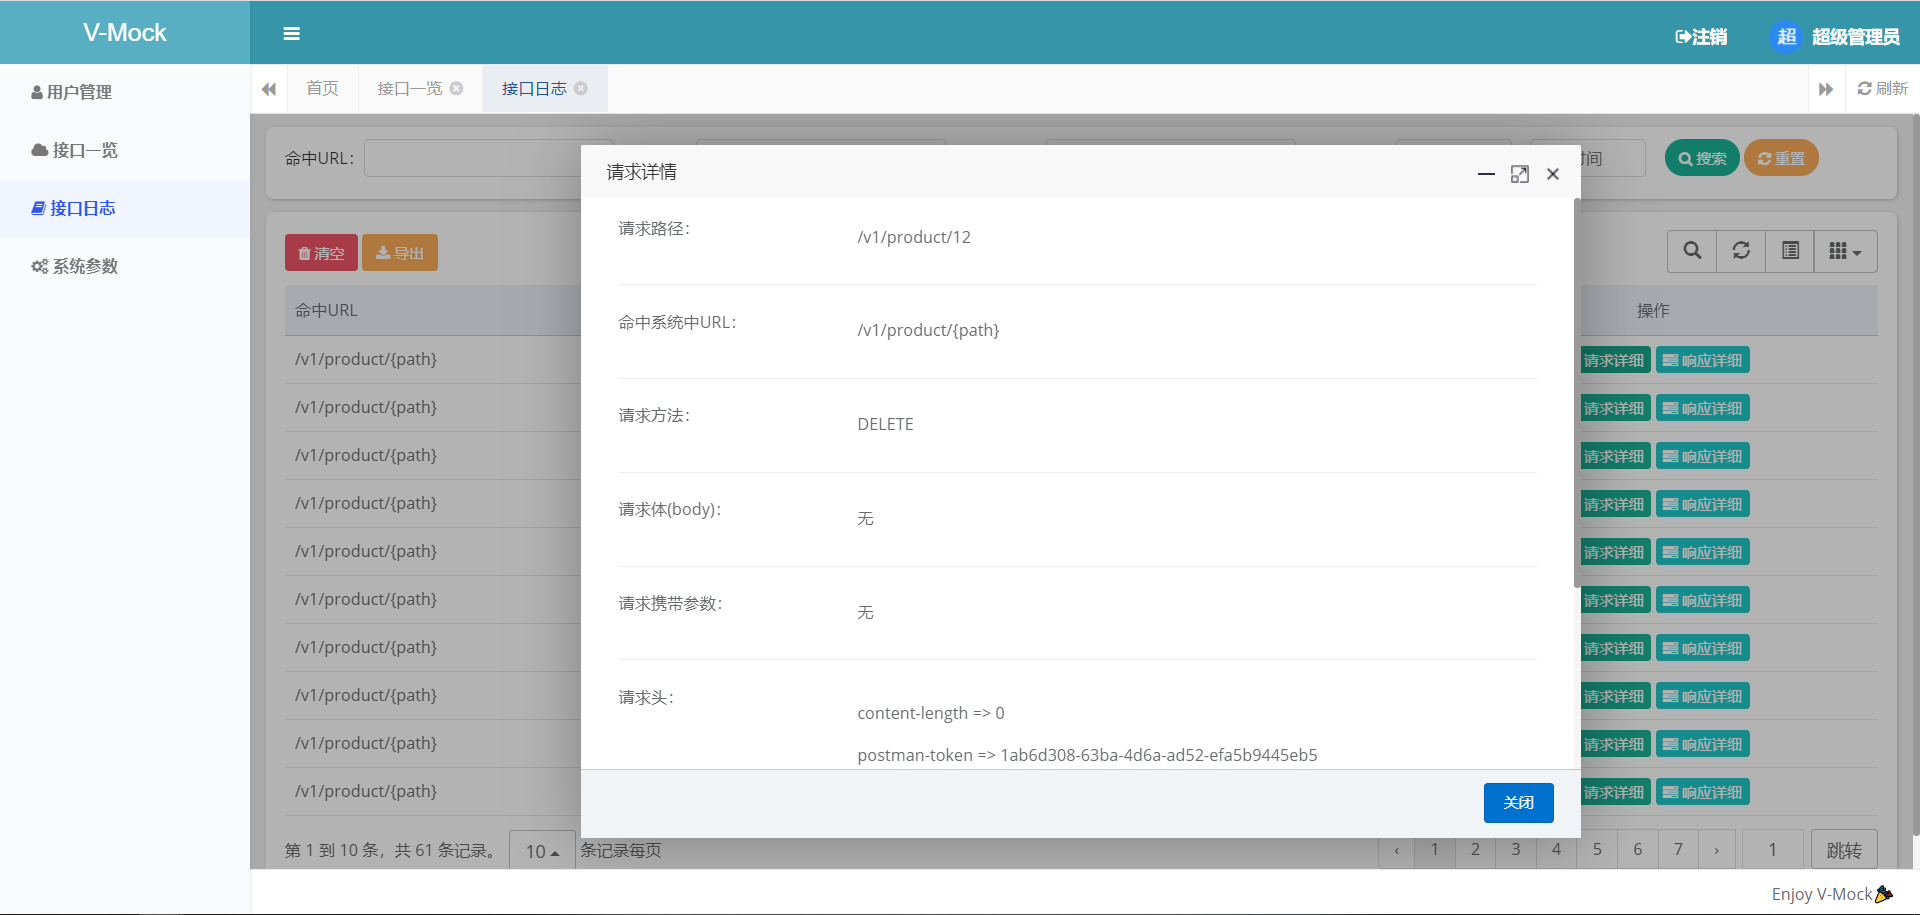The width and height of the screenshot is (1920, 915).
Task: Click the green 搜索 button
Action: (1702, 158)
